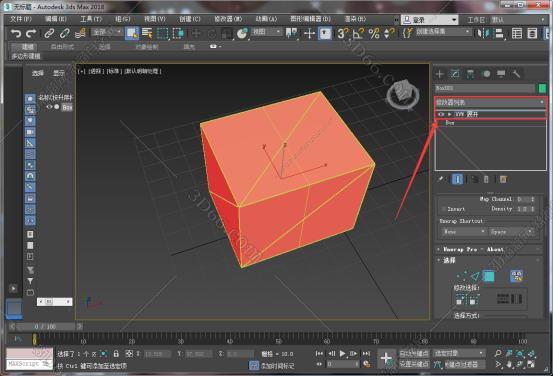Open the 视图 reference coordinate dropdown

[x=266, y=32]
